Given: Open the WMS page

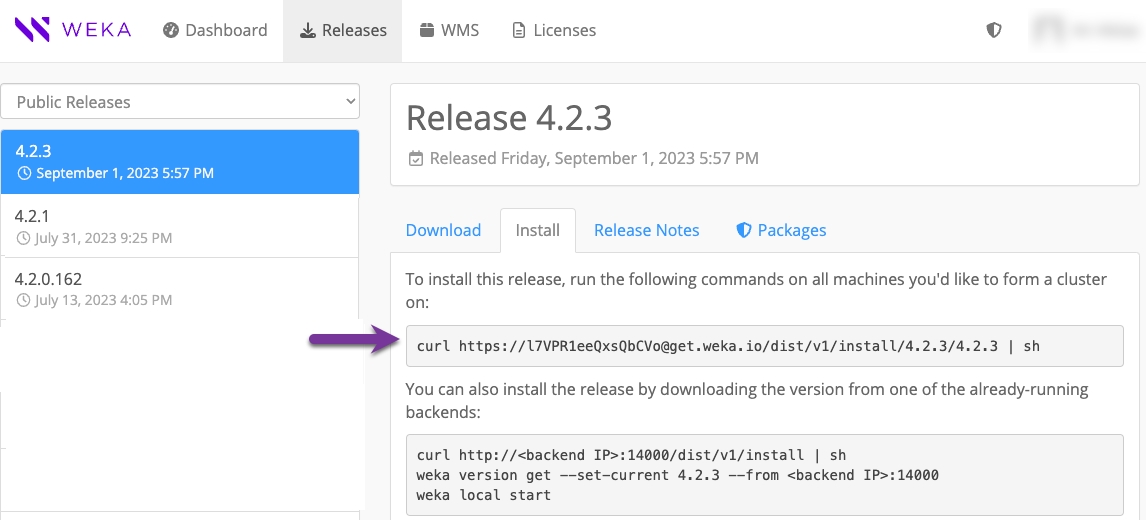Looking at the screenshot, I should pyautogui.click(x=460, y=30).
